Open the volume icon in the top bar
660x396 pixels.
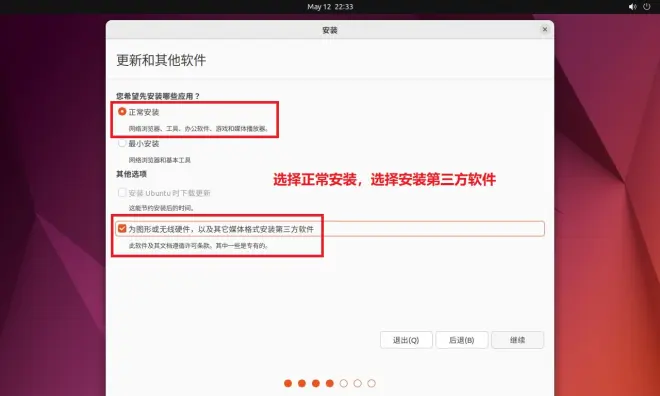click(632, 7)
